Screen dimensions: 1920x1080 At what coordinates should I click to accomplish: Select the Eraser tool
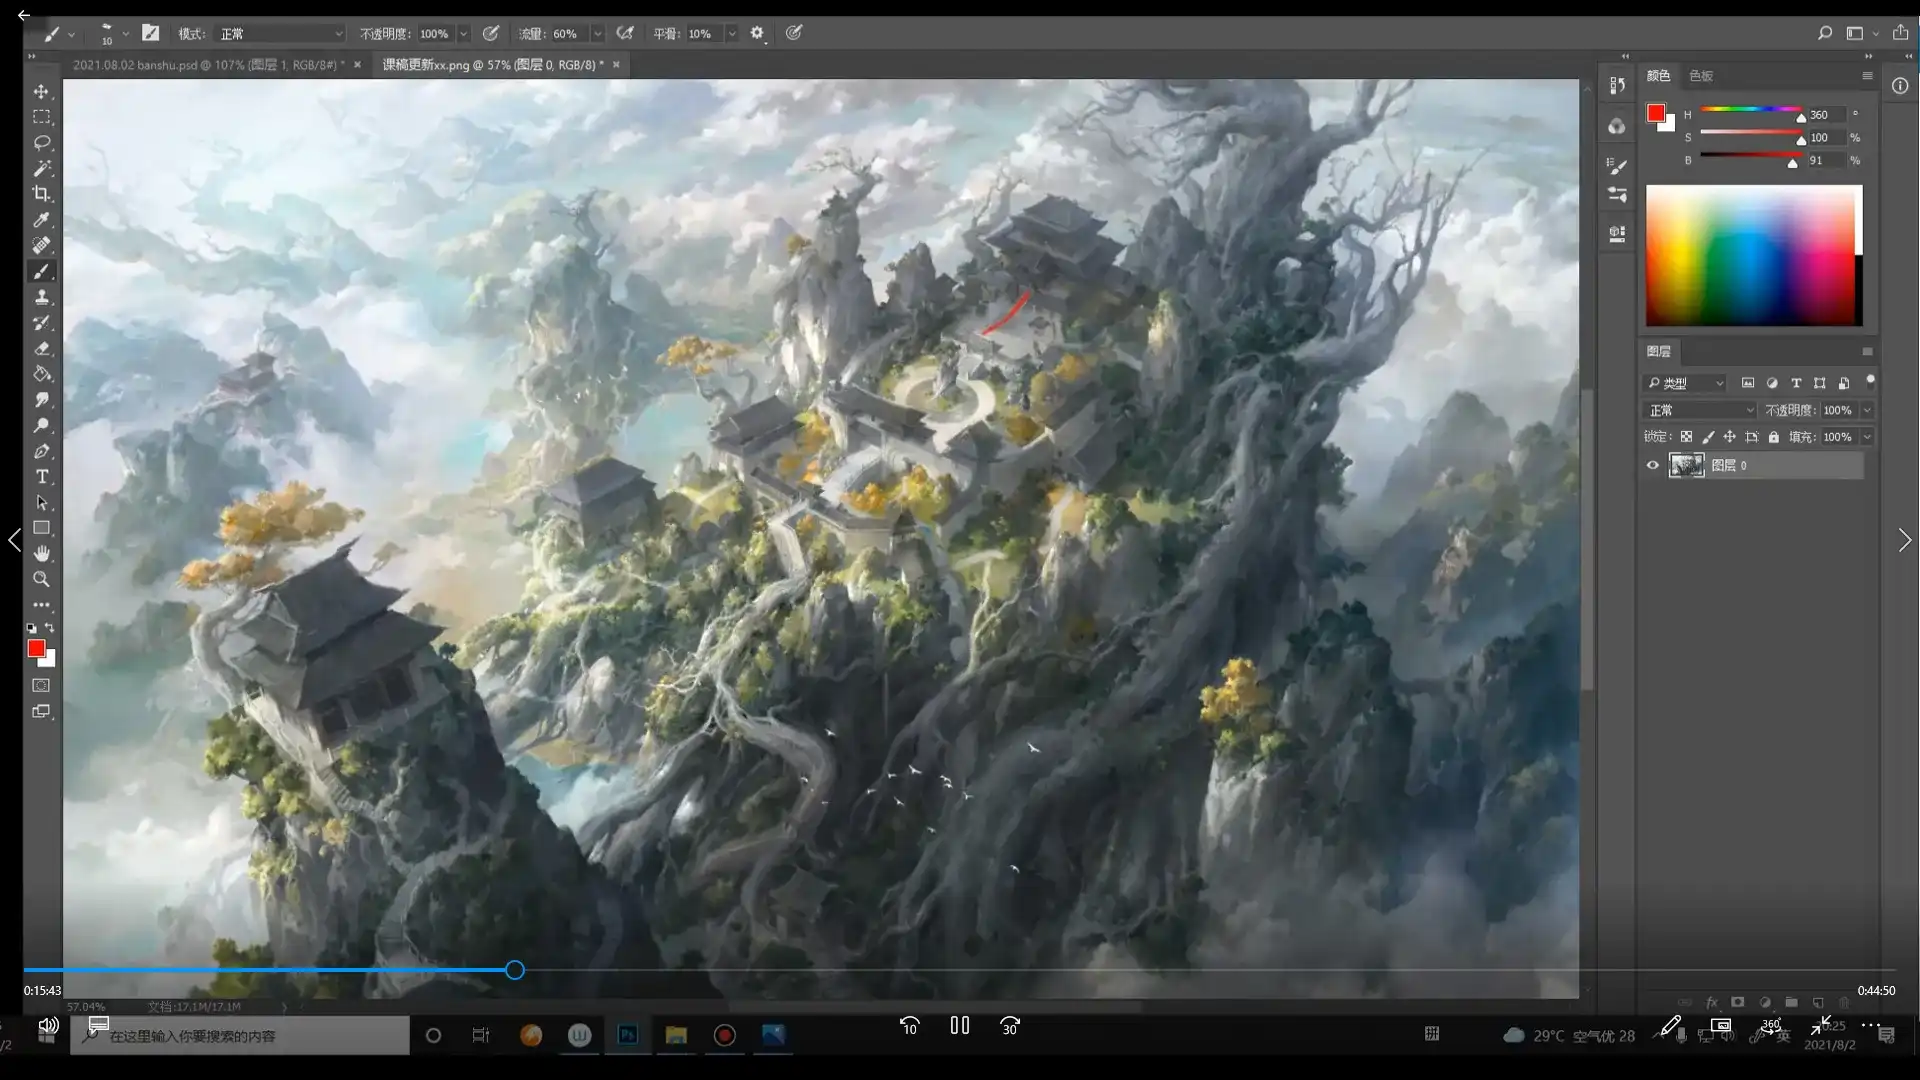pyautogui.click(x=41, y=348)
